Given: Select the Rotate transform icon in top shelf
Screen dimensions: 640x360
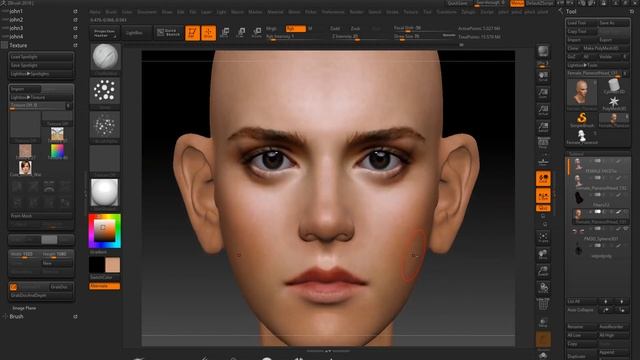Looking at the screenshot, I should pos(257,33).
